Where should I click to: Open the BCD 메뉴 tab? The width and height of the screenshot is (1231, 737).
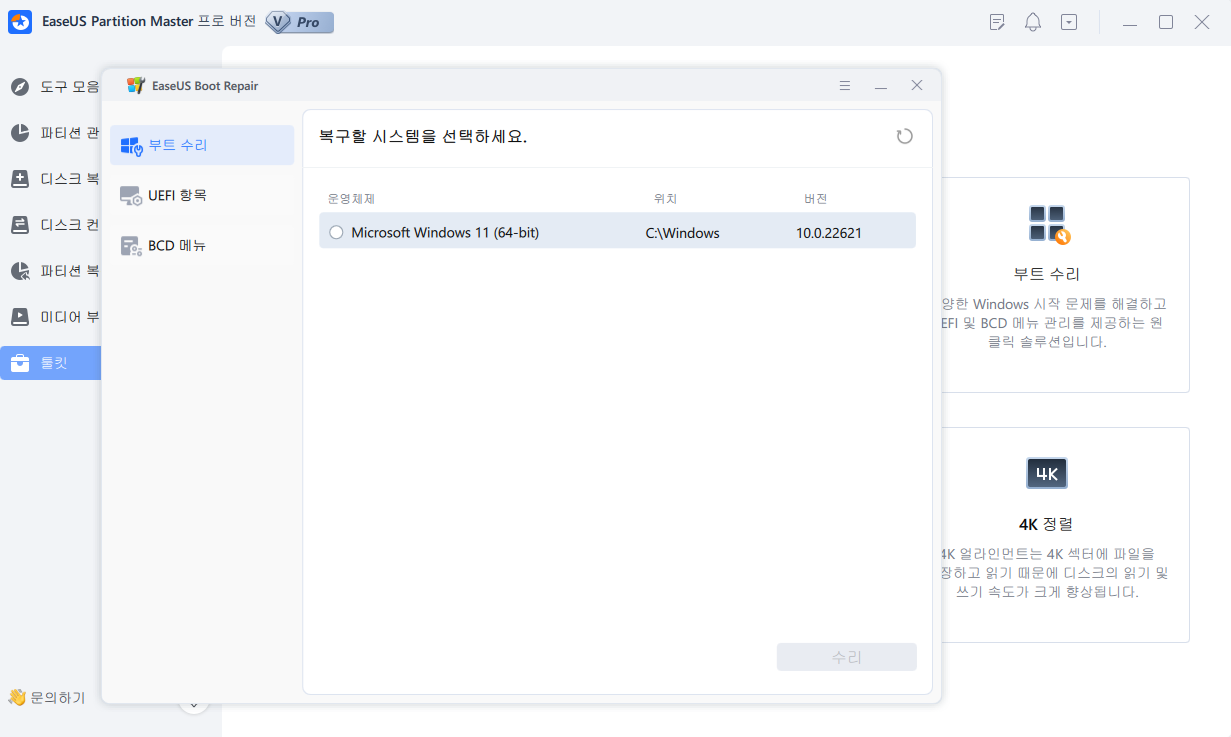[x=202, y=245]
